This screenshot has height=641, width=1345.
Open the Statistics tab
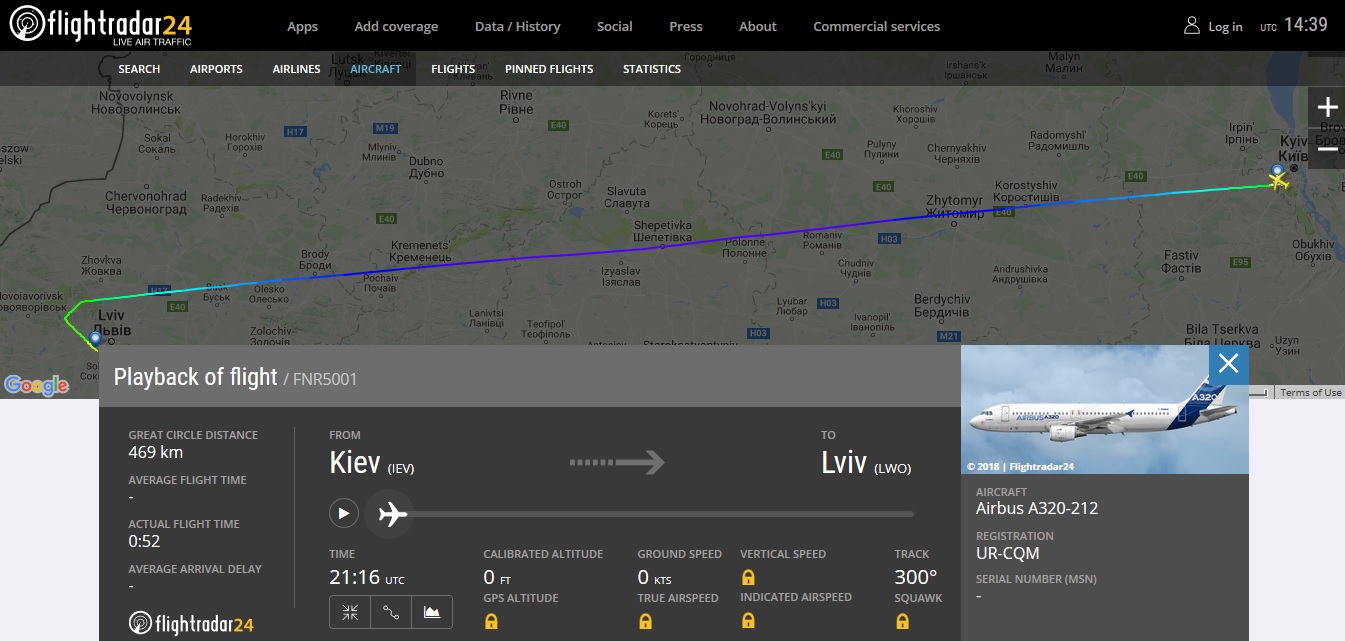coord(651,69)
